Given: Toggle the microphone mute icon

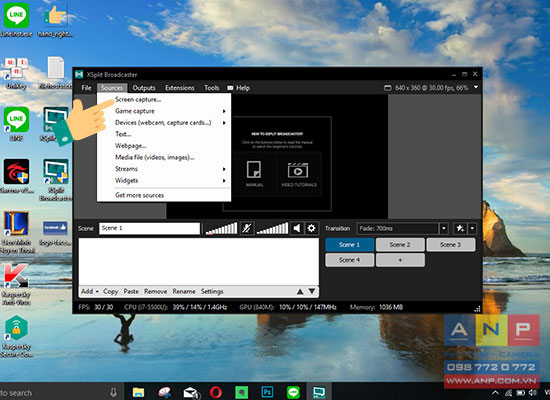Looking at the screenshot, I should point(247,228).
